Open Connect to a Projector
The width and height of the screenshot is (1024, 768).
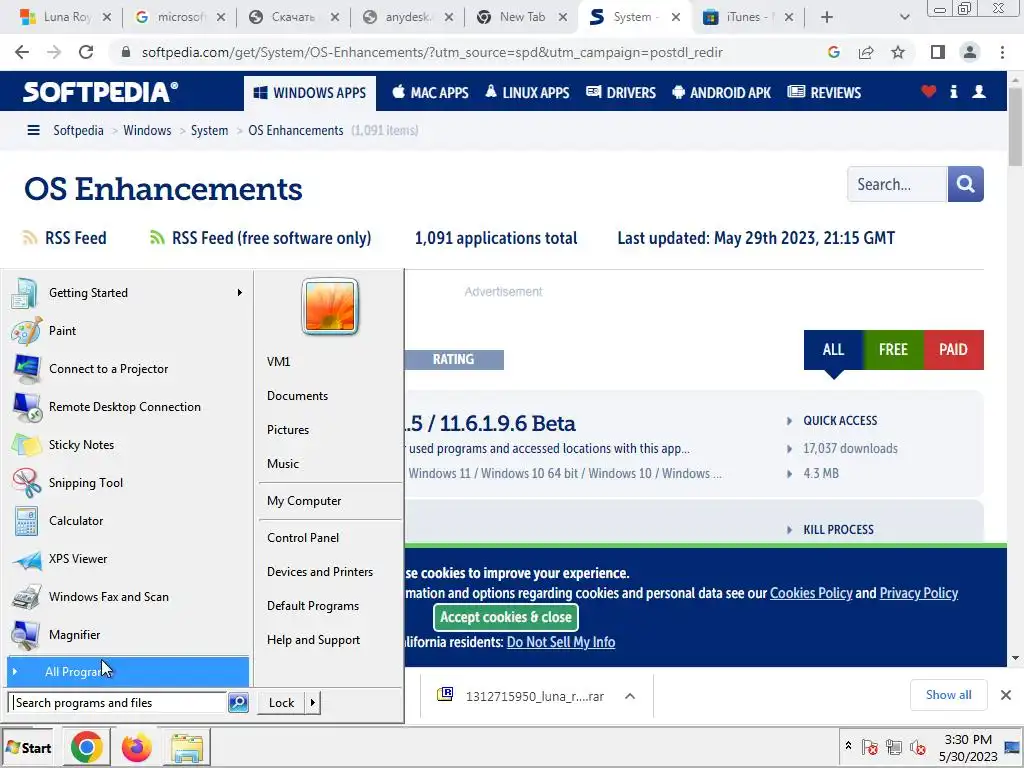click(128, 369)
